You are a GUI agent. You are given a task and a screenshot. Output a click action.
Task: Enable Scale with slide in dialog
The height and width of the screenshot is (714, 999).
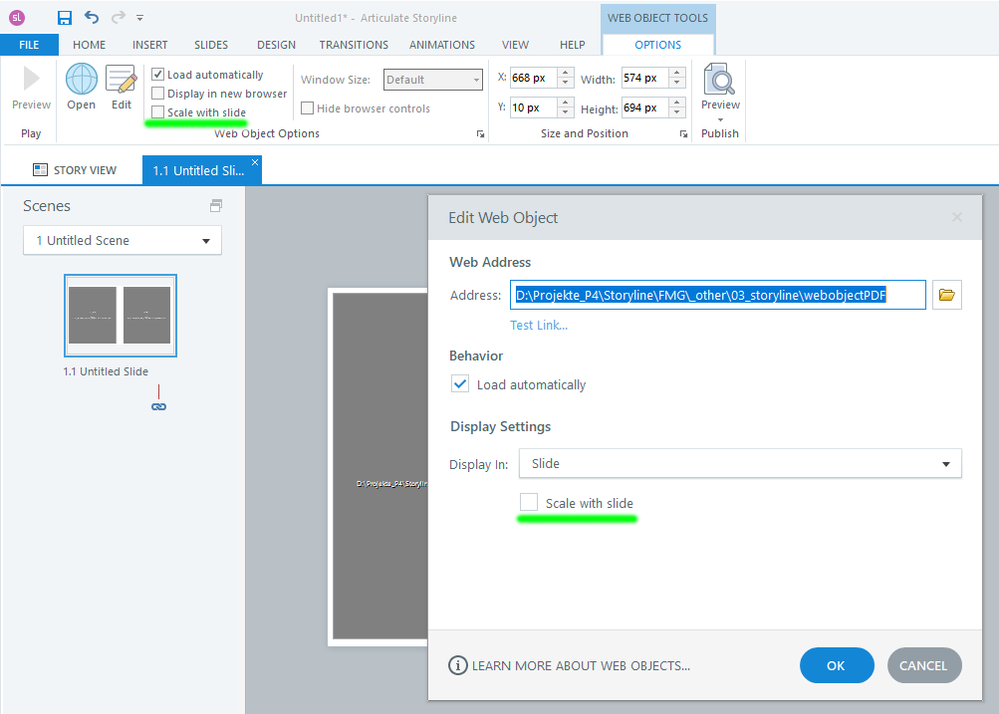[x=529, y=502]
